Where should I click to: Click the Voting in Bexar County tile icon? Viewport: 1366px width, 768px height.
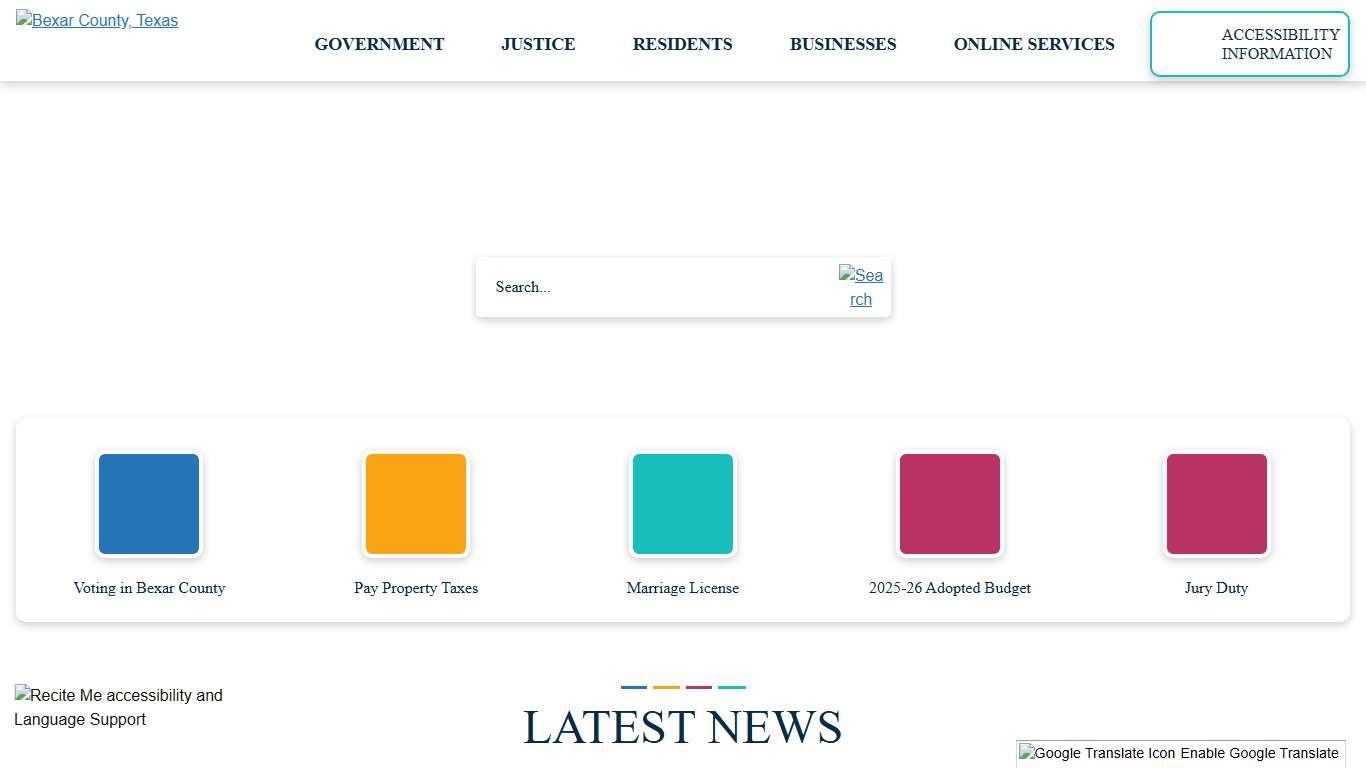(148, 503)
